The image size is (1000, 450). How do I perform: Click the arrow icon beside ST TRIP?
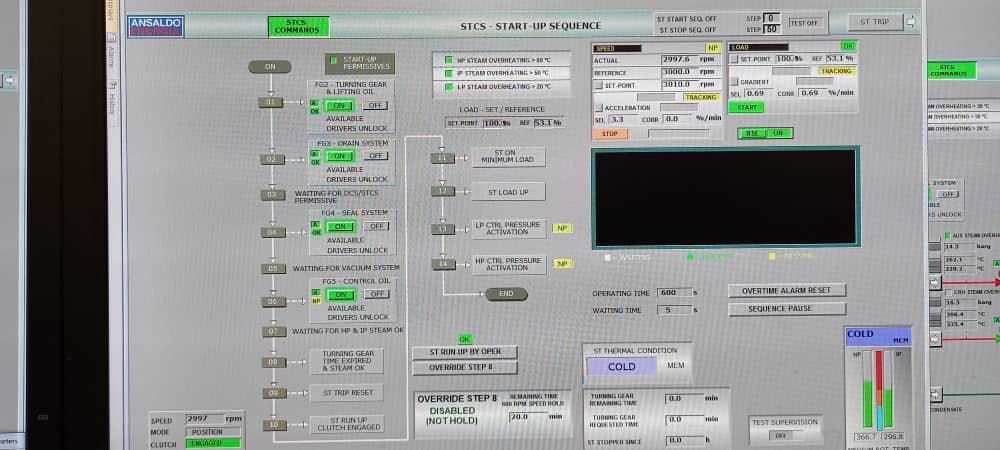(x=911, y=22)
